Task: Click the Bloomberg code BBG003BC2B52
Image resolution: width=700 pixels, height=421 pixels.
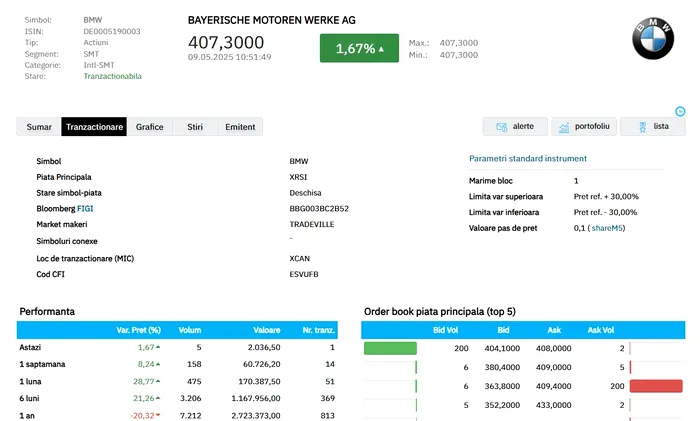Action: [x=319, y=208]
